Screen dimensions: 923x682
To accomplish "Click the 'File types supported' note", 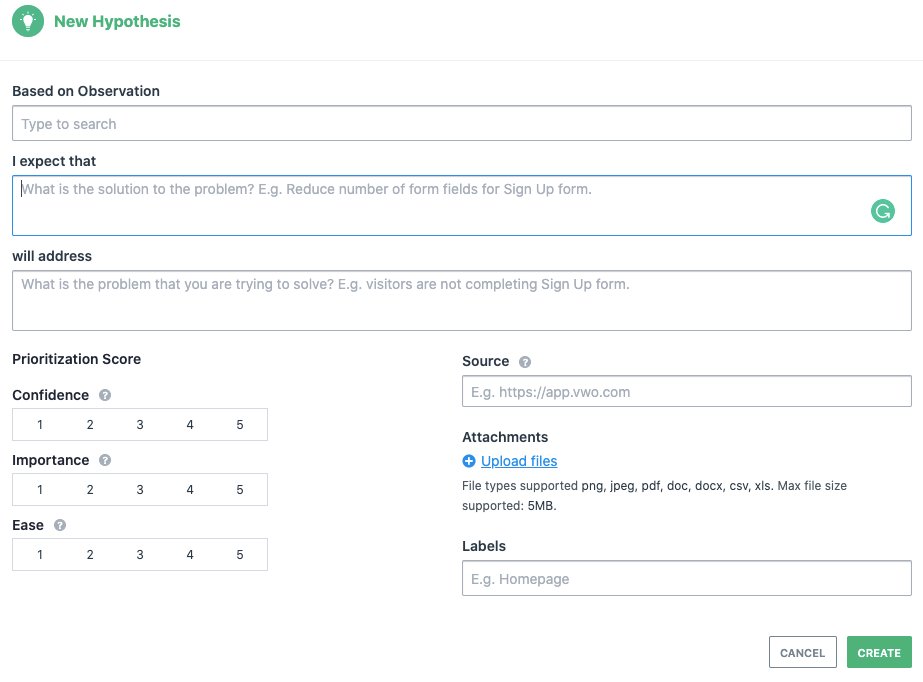I will click(655, 495).
